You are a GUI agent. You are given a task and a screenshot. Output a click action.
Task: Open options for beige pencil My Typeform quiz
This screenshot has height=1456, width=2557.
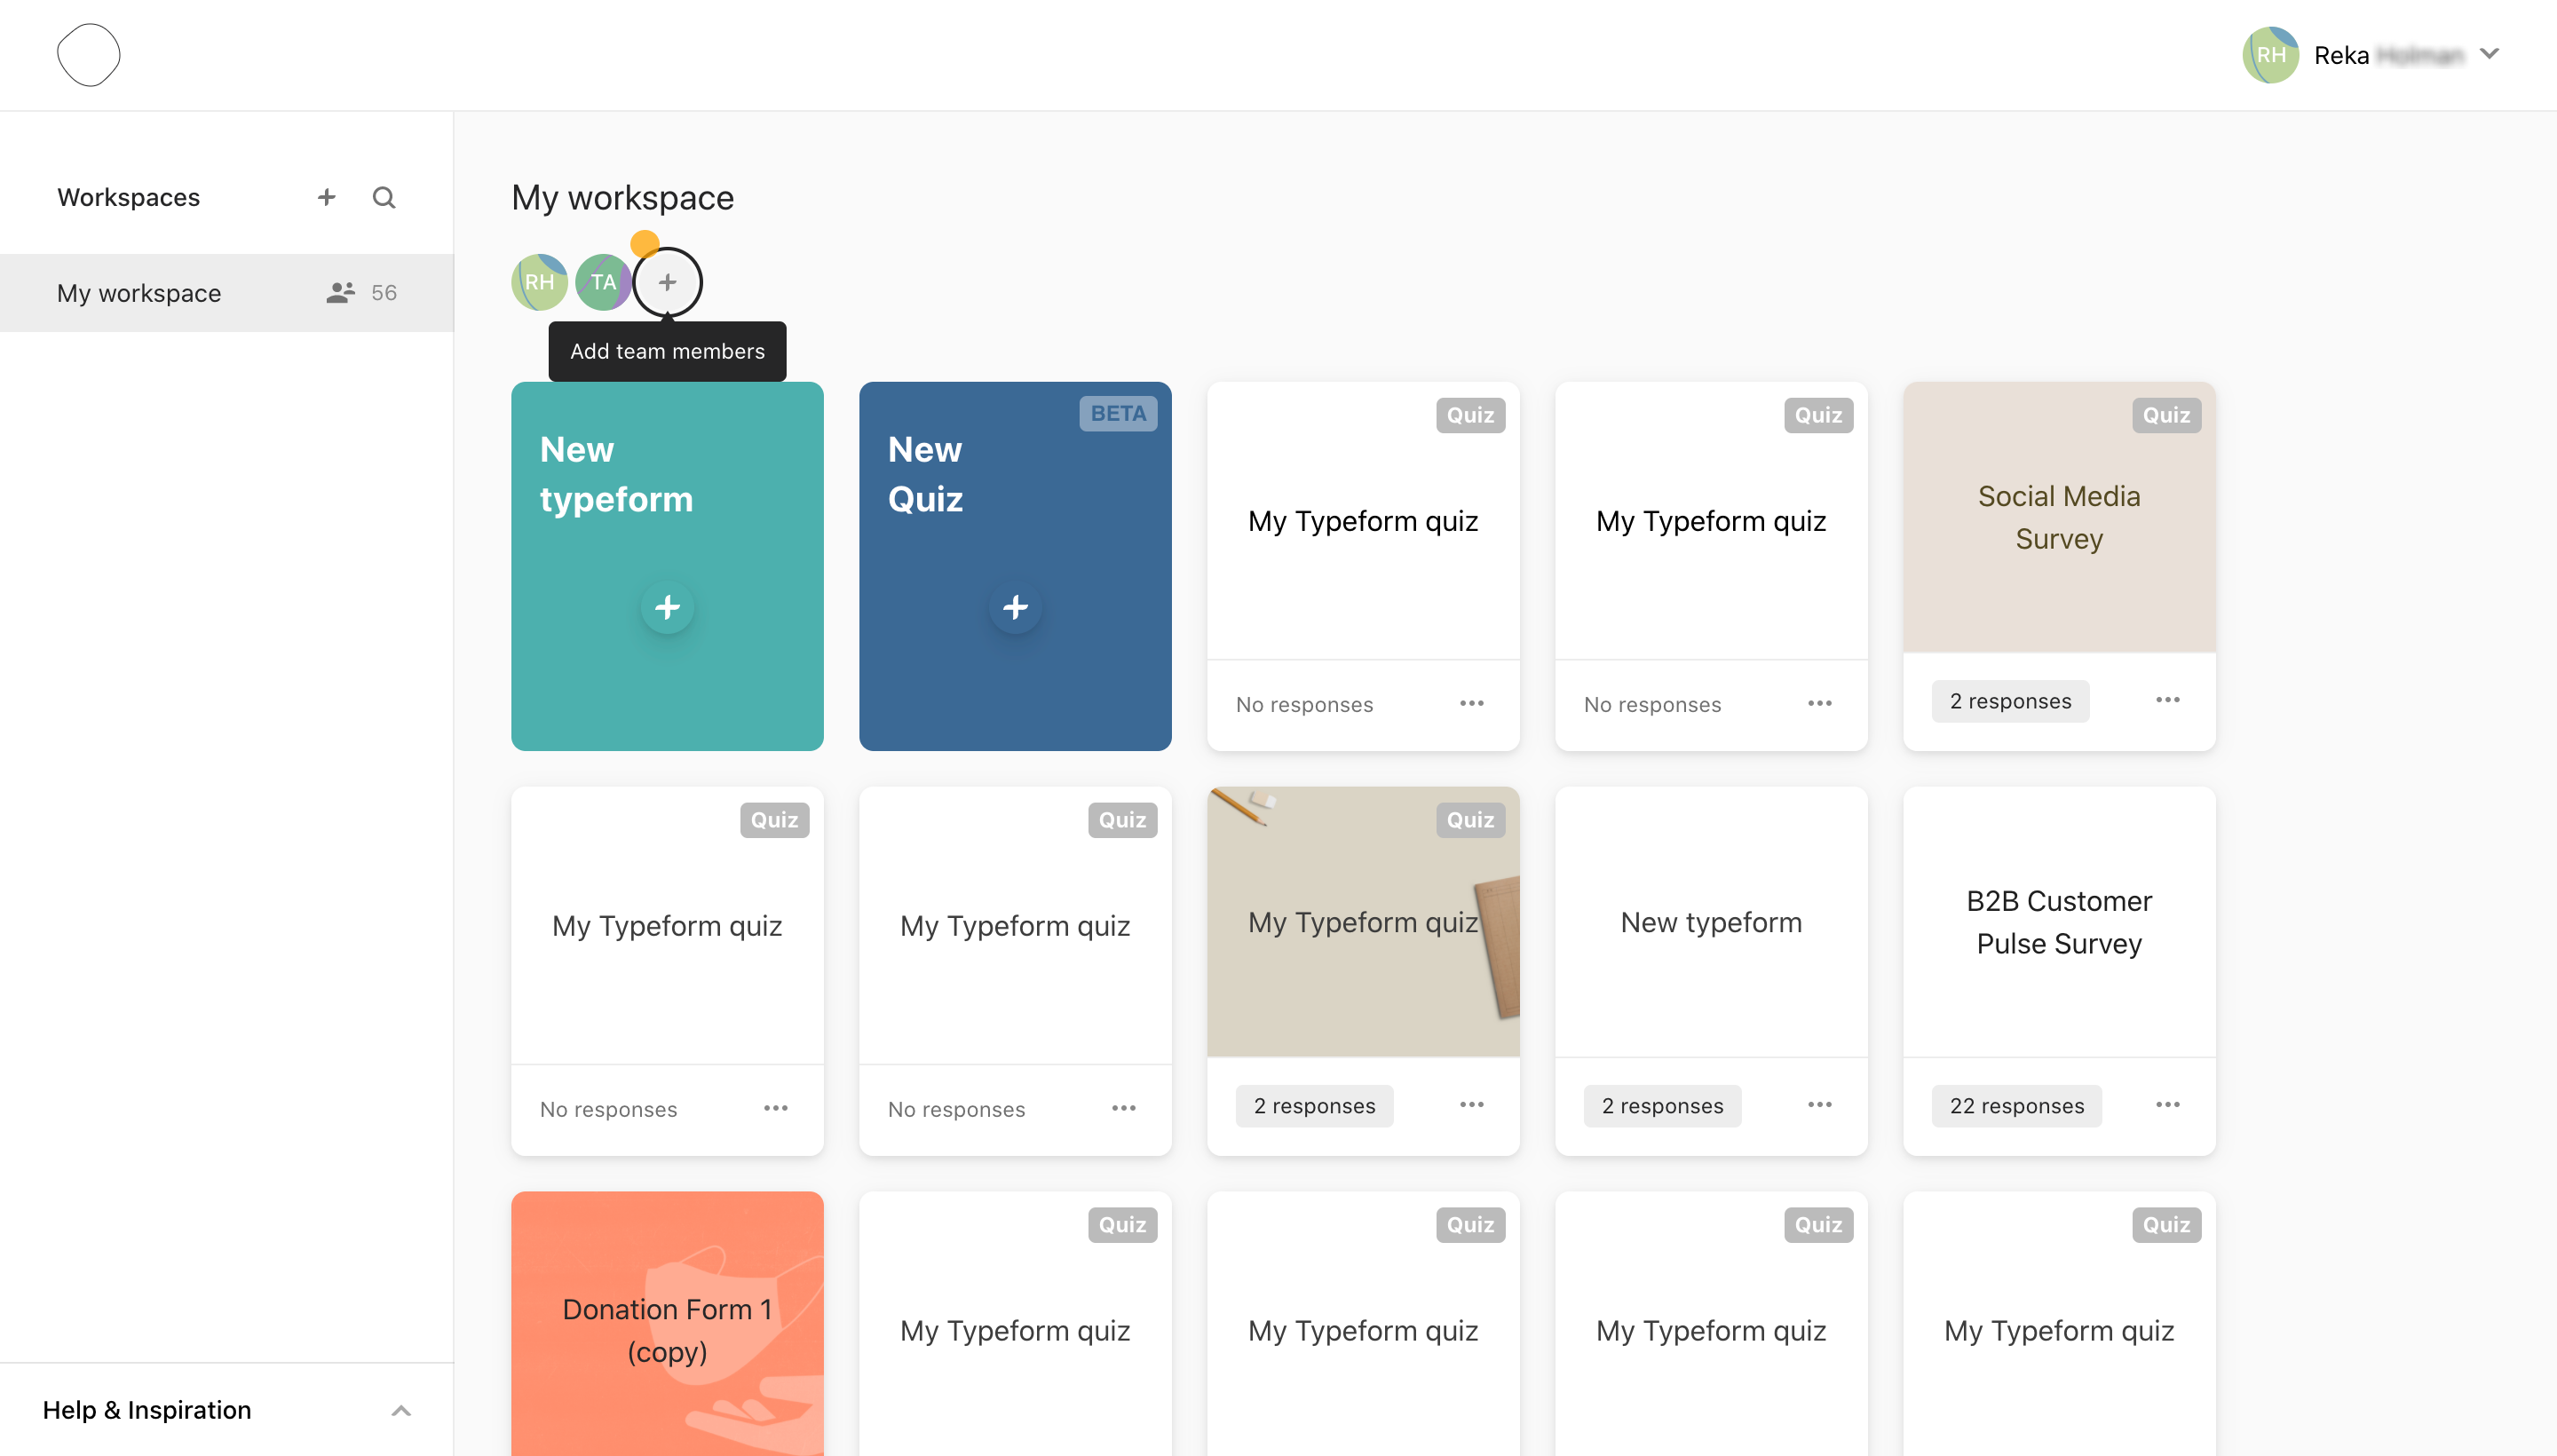1471,1105
